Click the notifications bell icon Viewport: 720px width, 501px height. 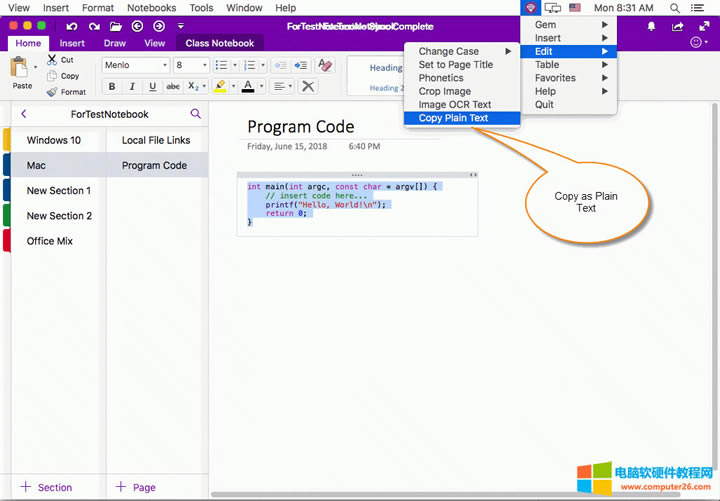click(x=652, y=26)
